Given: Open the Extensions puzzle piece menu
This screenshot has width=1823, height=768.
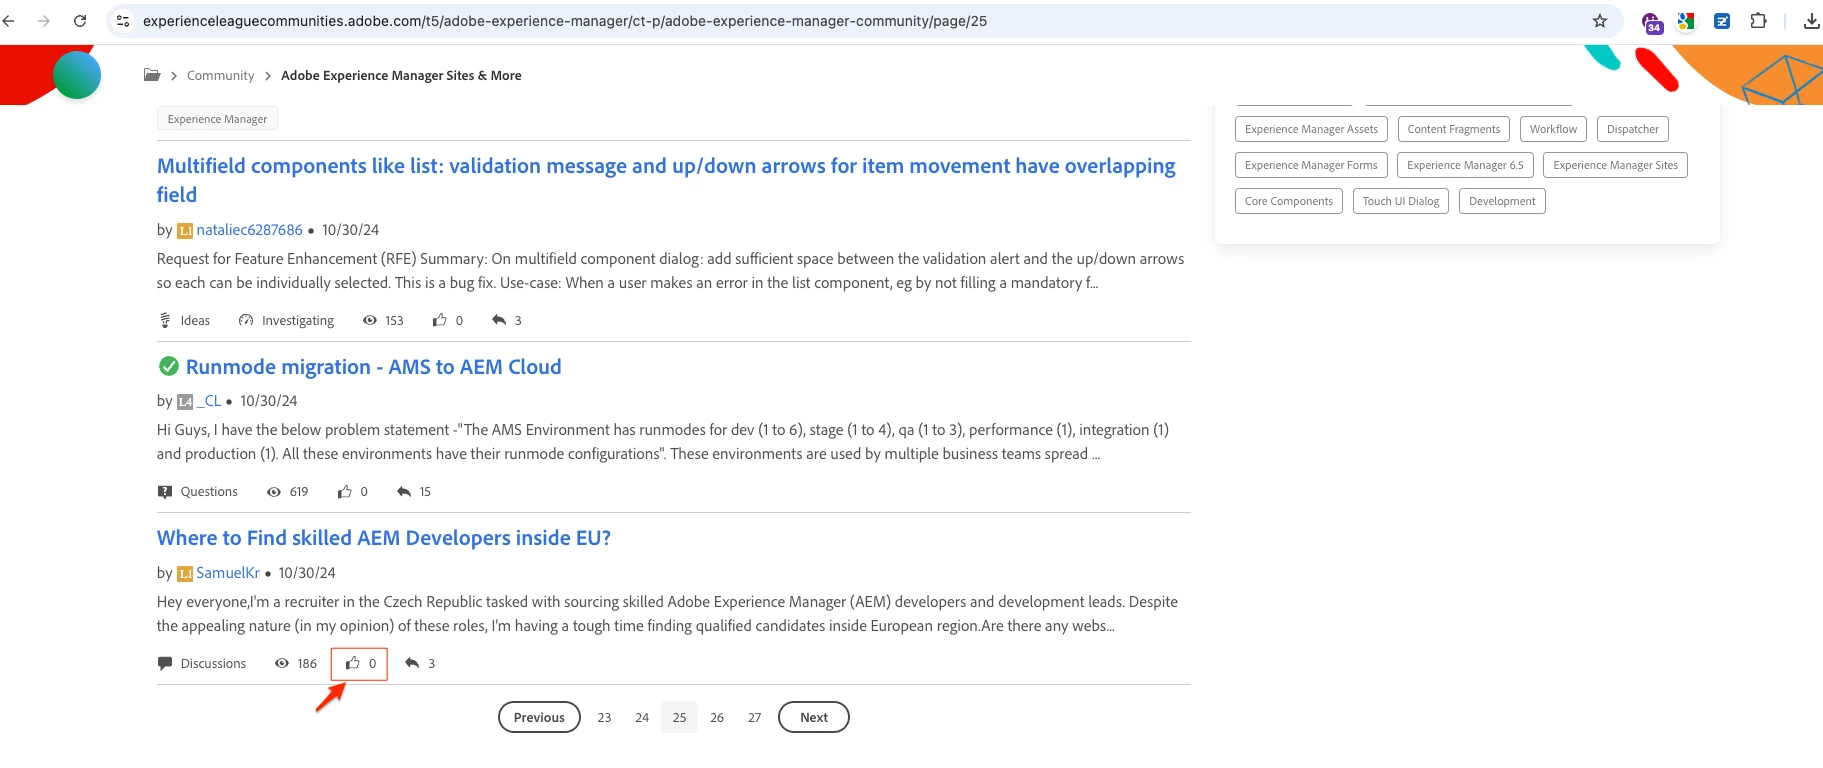Looking at the screenshot, I should point(1758,21).
